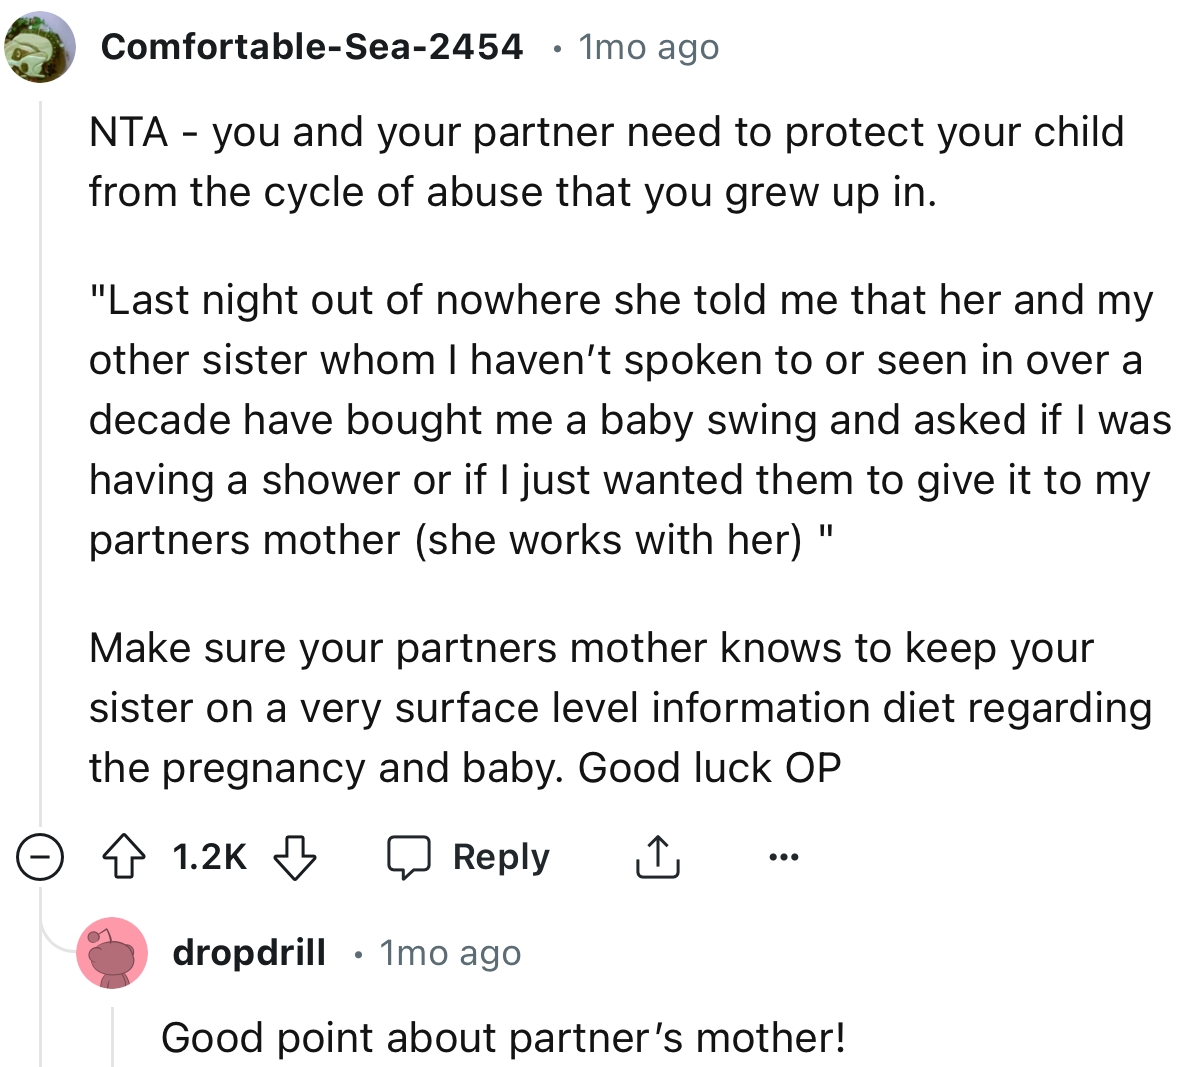Collapse the comment using the minus button
1178x1067 pixels.
[40, 856]
